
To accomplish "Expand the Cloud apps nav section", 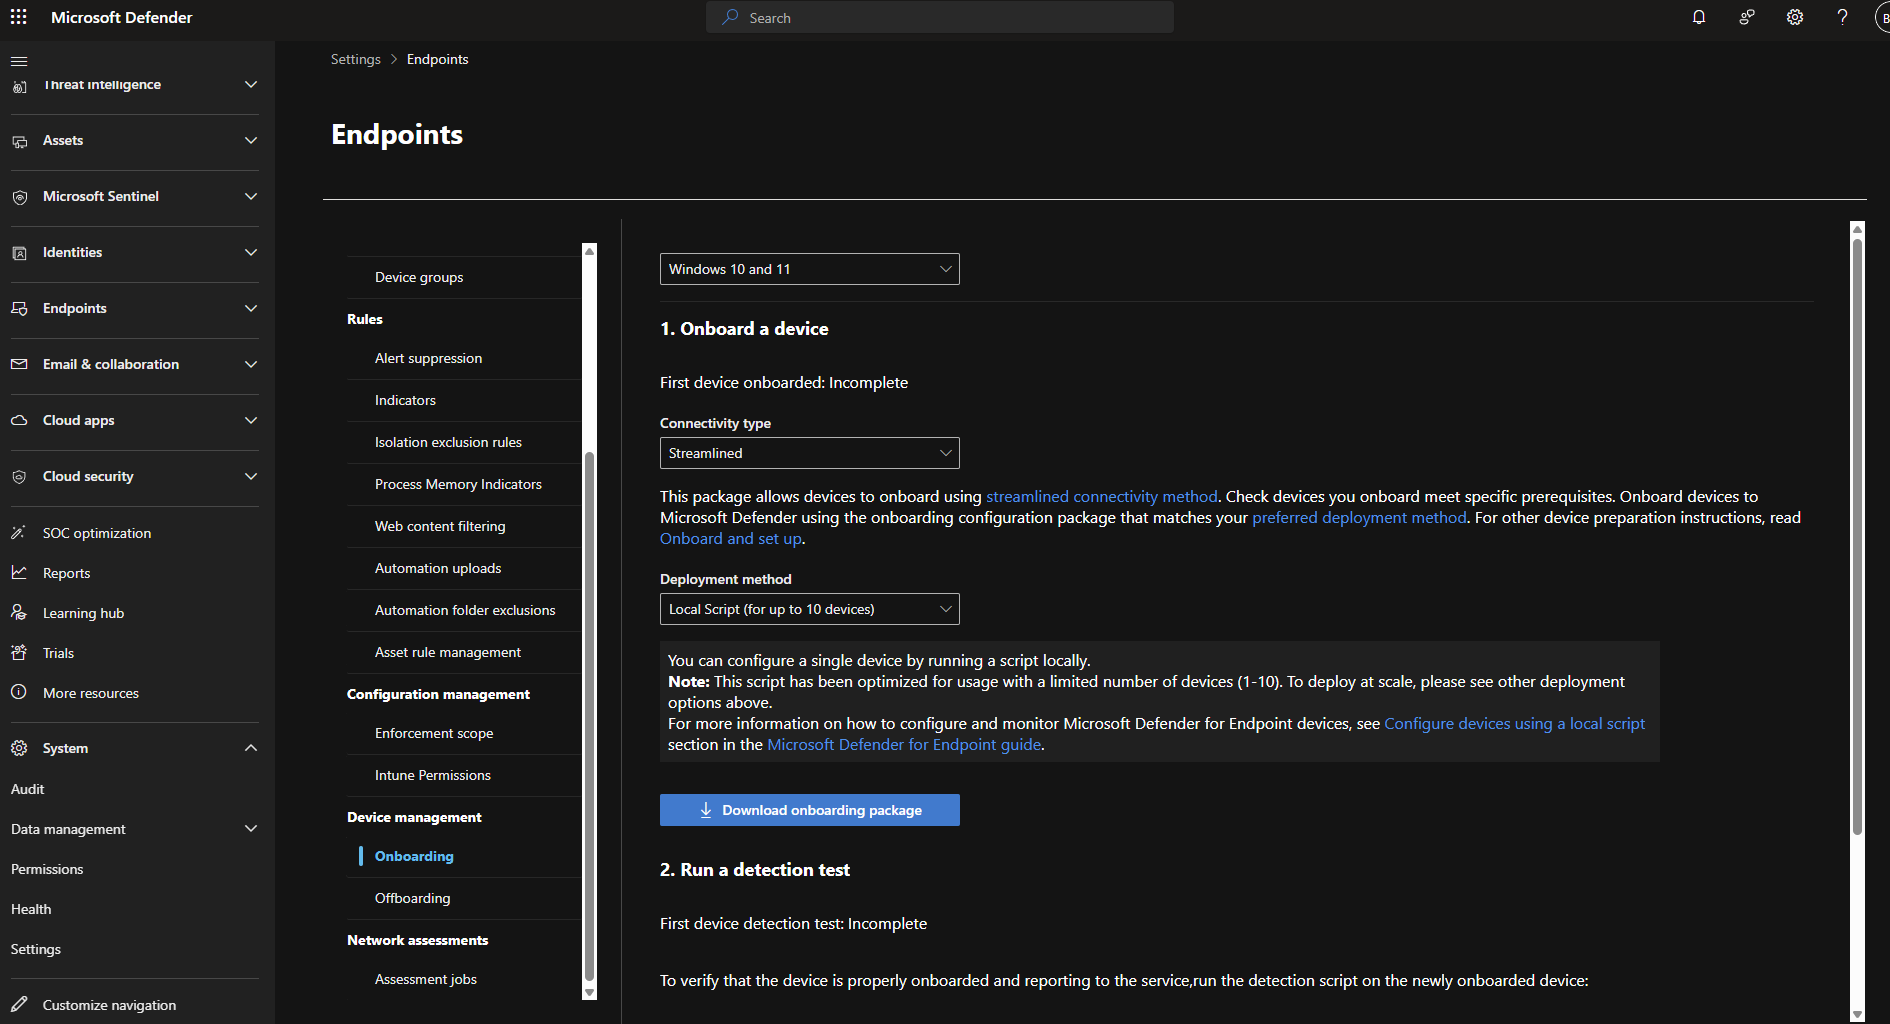I will tap(251, 420).
